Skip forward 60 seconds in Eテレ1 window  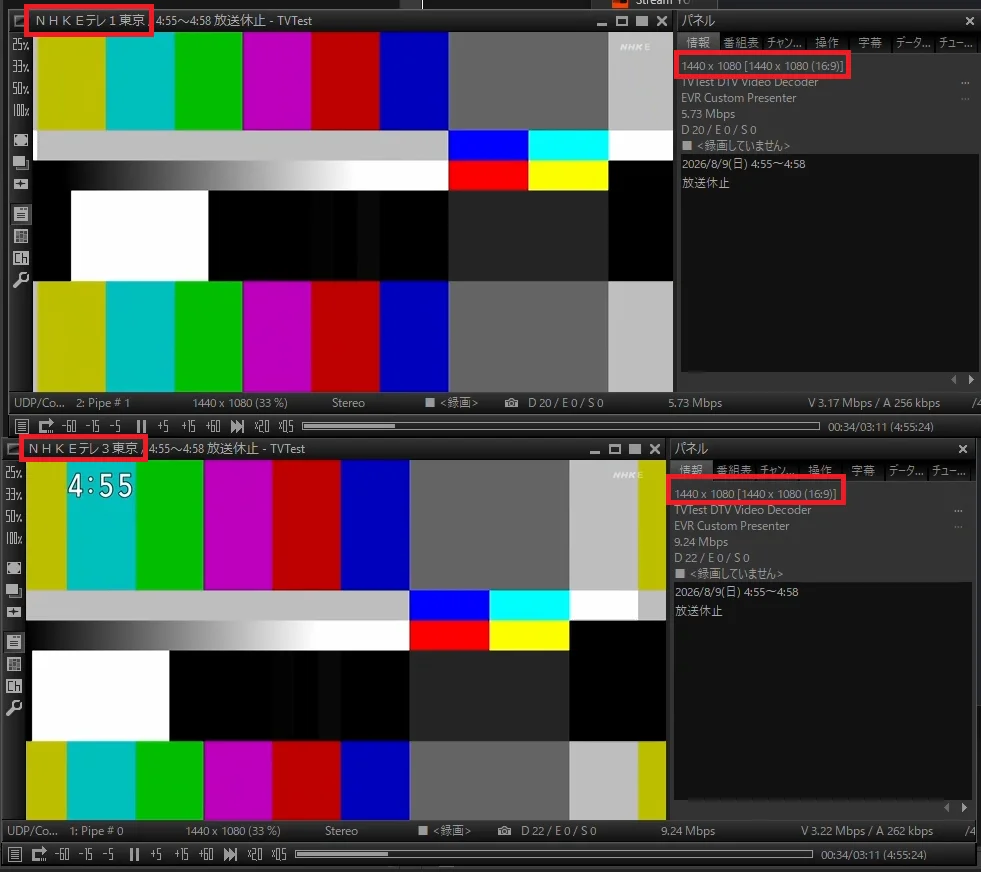pyautogui.click(x=213, y=427)
